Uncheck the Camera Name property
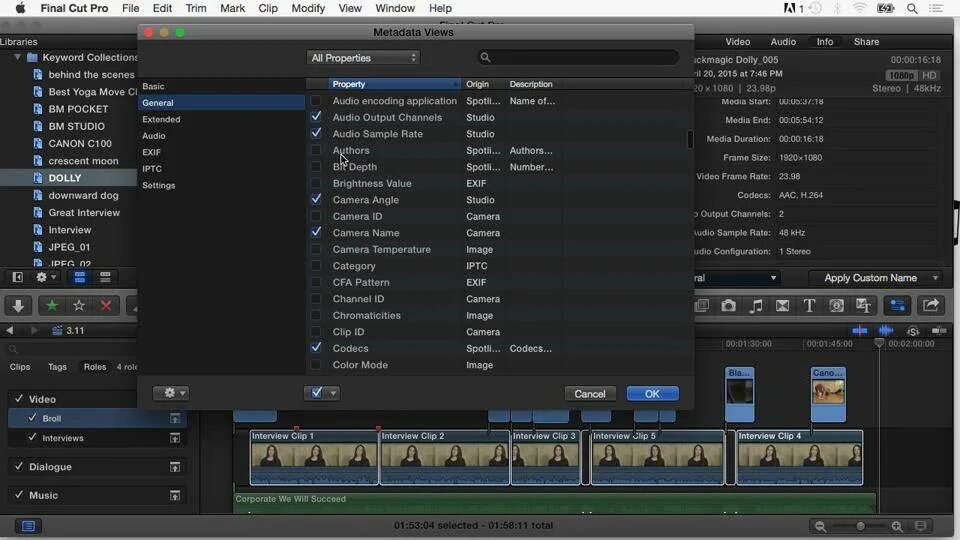The width and height of the screenshot is (960, 540). coord(316,233)
